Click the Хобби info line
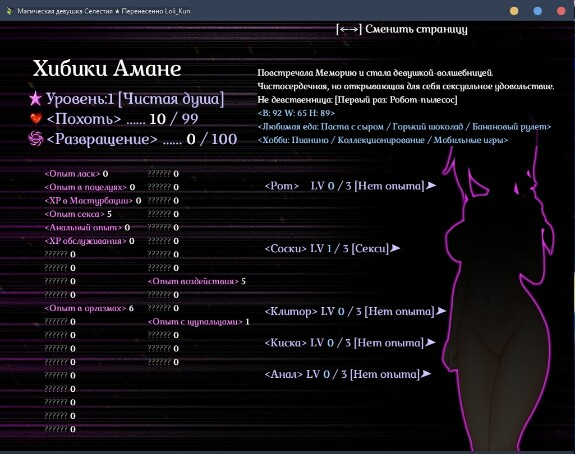Image resolution: width=575 pixels, height=454 pixels. (x=383, y=140)
